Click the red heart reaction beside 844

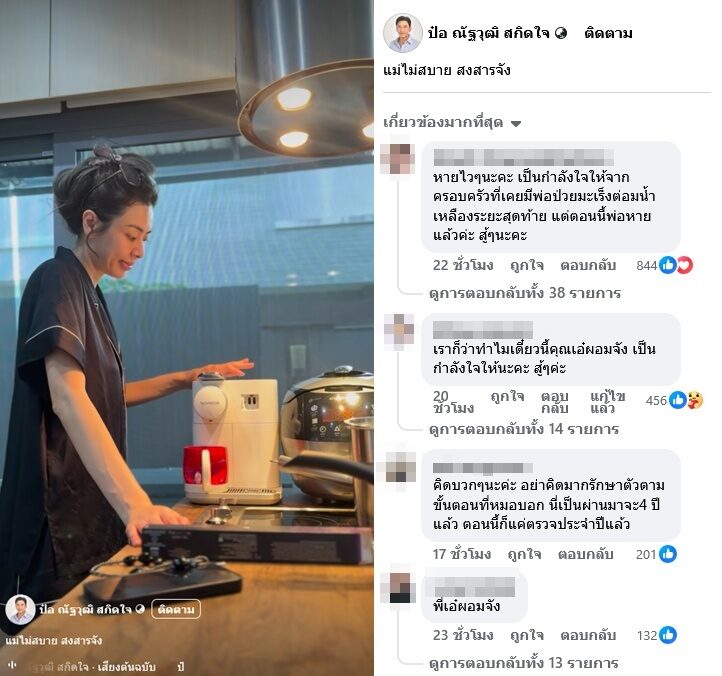point(684,265)
